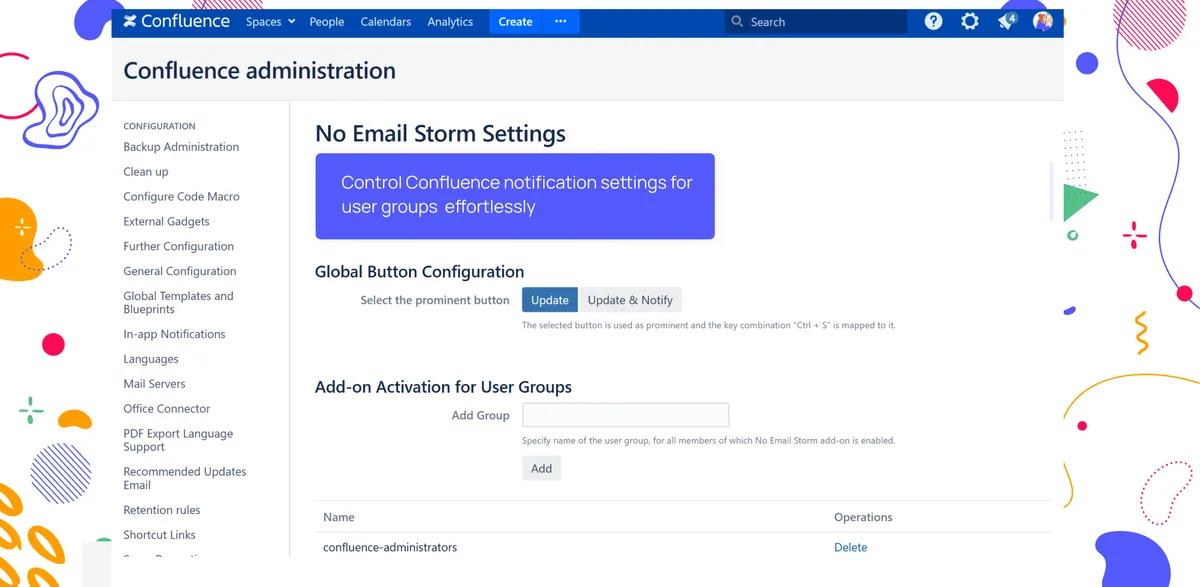Click the Operations column header
This screenshot has width=1200, height=587.
pyautogui.click(x=863, y=517)
